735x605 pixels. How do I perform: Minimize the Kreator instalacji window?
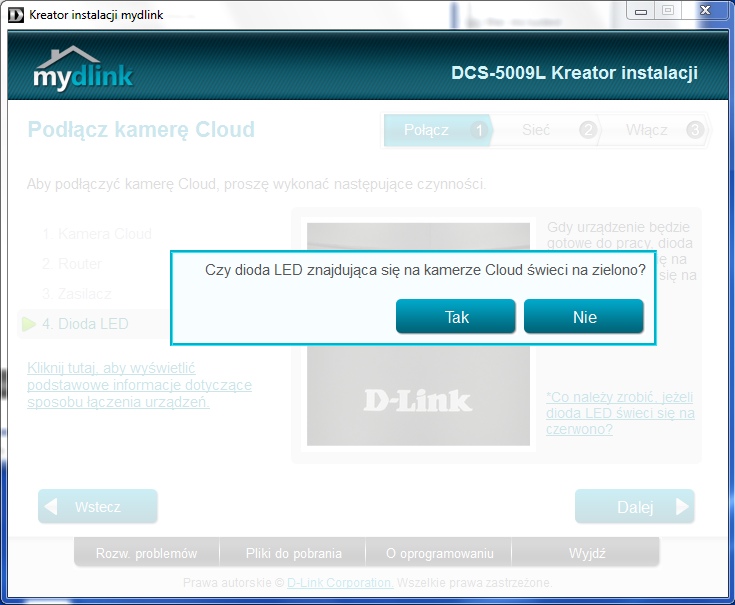640,11
